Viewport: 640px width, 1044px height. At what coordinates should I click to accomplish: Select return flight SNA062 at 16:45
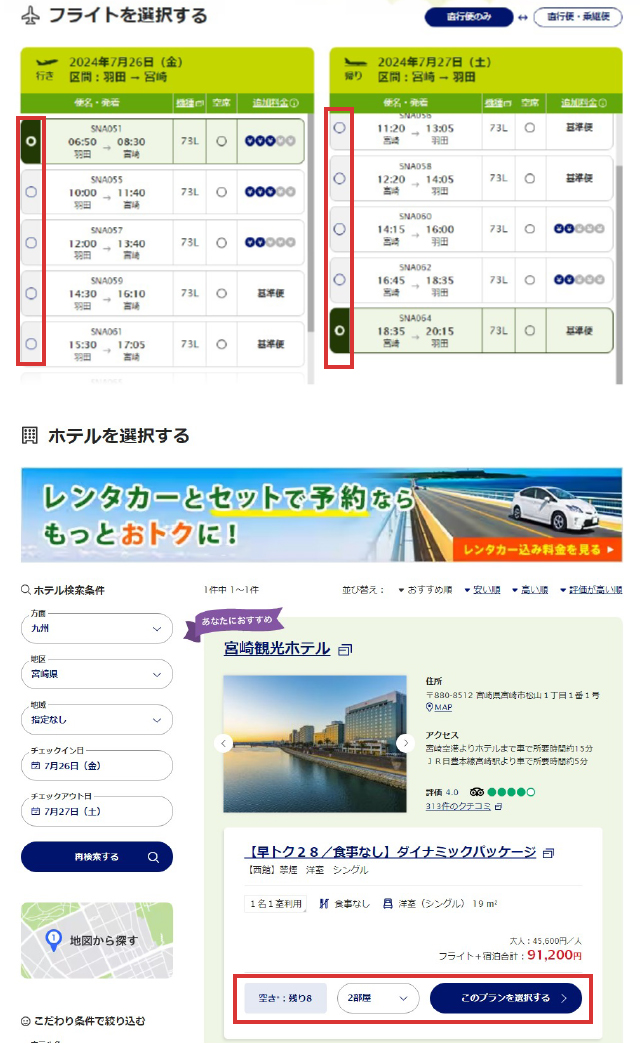click(340, 280)
